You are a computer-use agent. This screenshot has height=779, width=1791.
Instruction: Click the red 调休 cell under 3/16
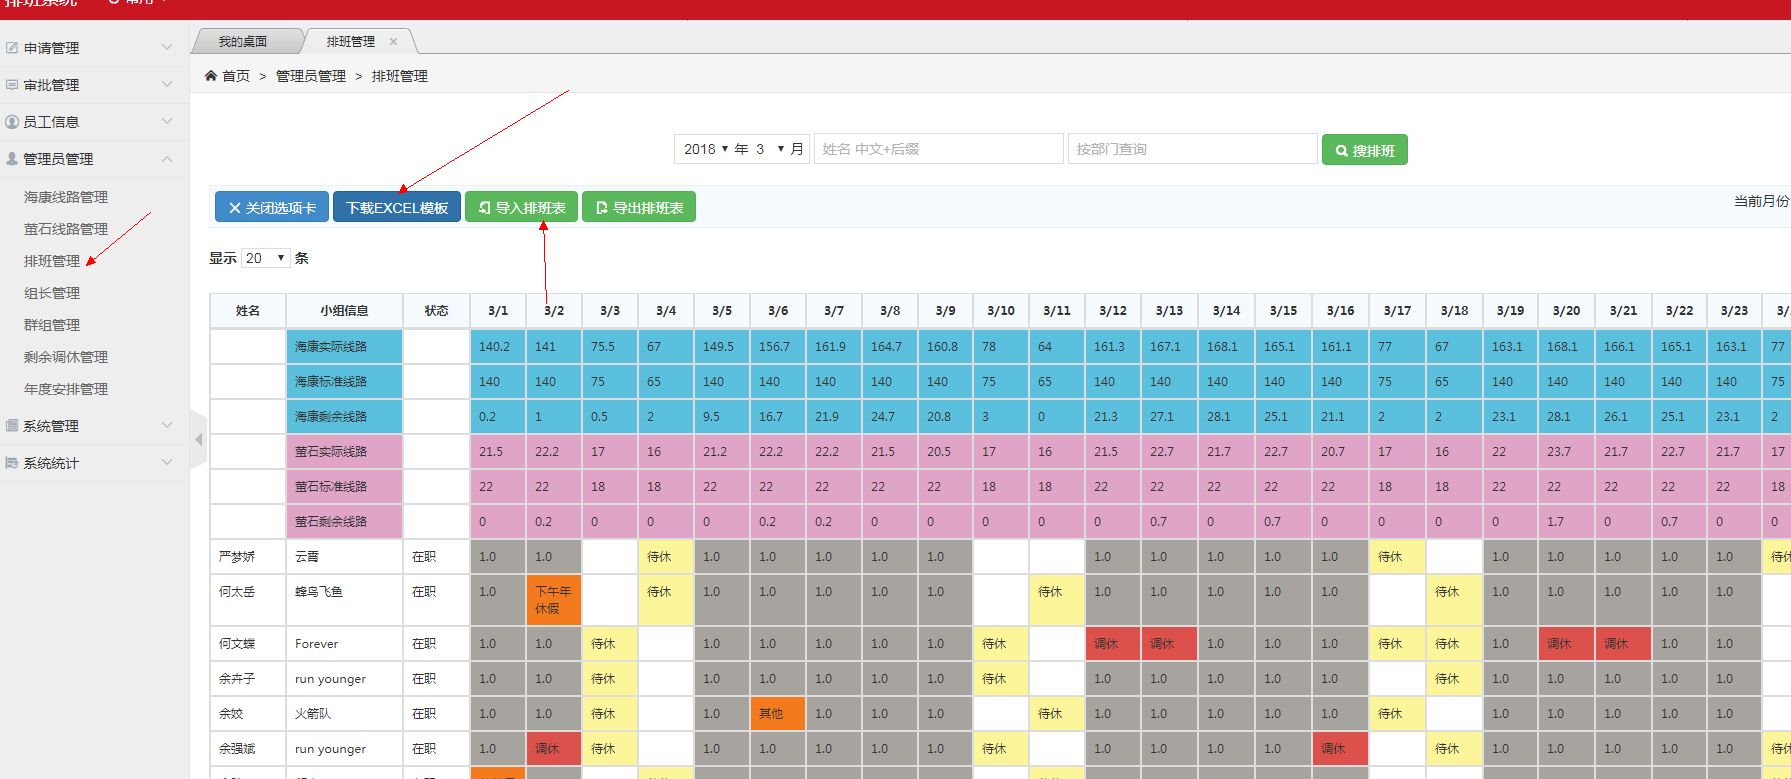click(1340, 749)
